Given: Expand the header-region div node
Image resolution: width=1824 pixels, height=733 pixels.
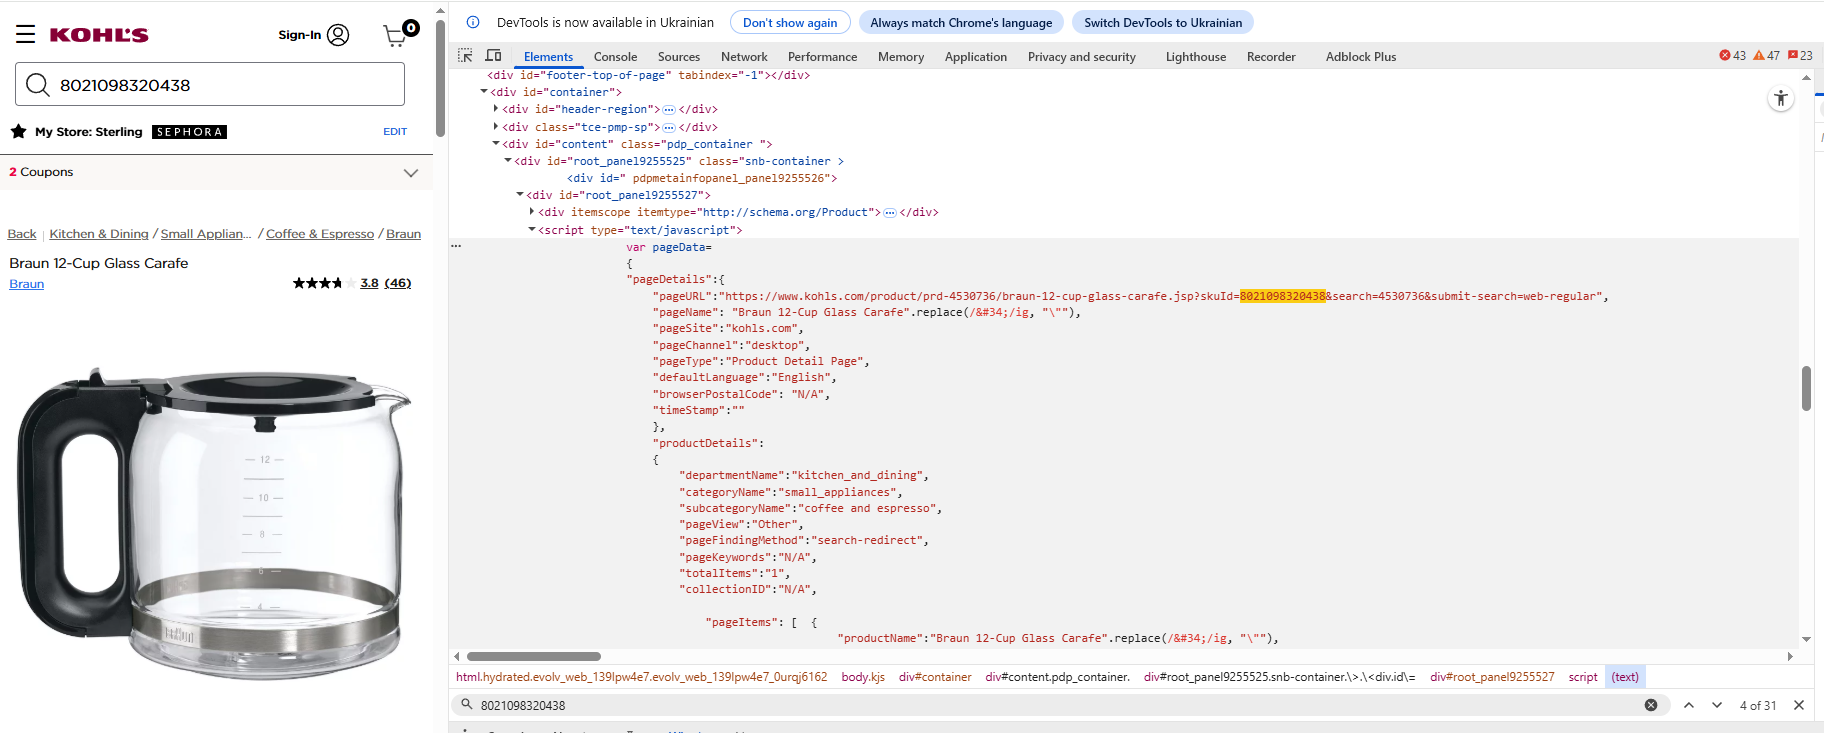Looking at the screenshot, I should click(x=496, y=109).
